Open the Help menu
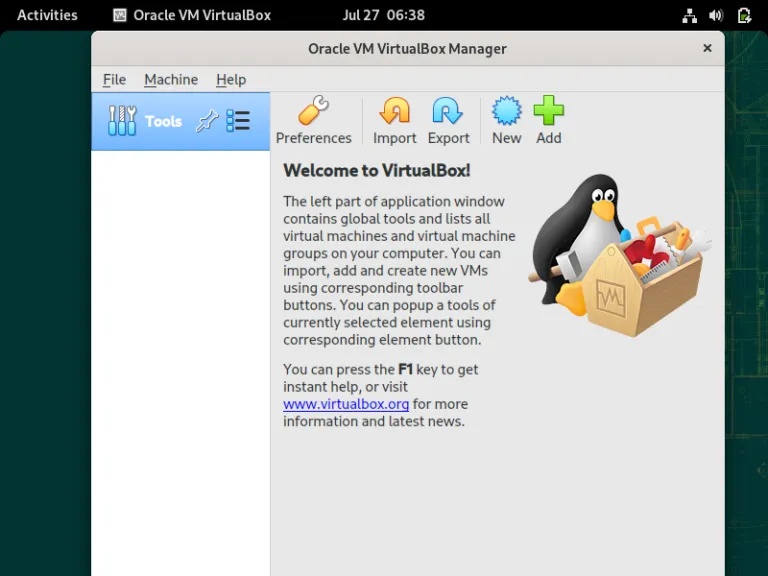This screenshot has height=576, width=768. [231, 79]
